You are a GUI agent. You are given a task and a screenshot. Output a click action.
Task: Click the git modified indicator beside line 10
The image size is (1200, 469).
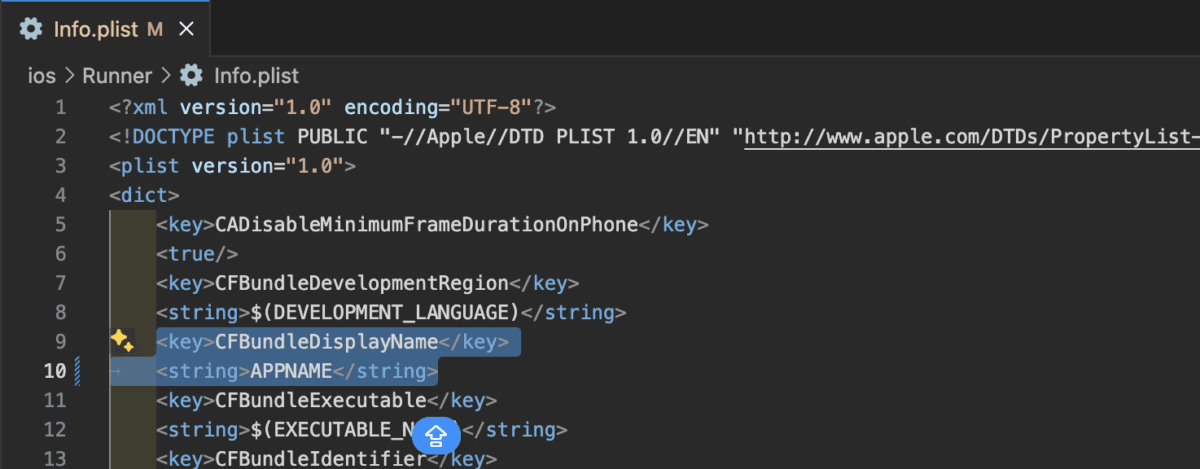pyautogui.click(x=78, y=371)
